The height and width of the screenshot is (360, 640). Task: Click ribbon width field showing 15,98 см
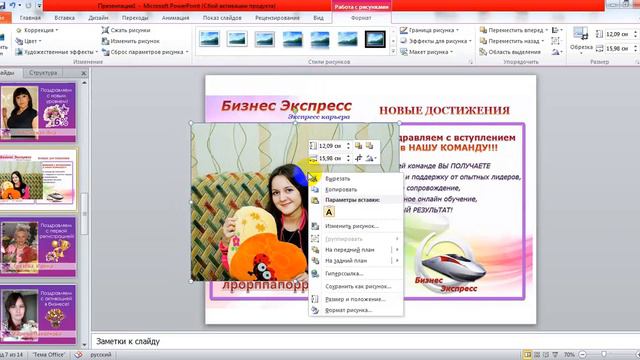pos(617,49)
